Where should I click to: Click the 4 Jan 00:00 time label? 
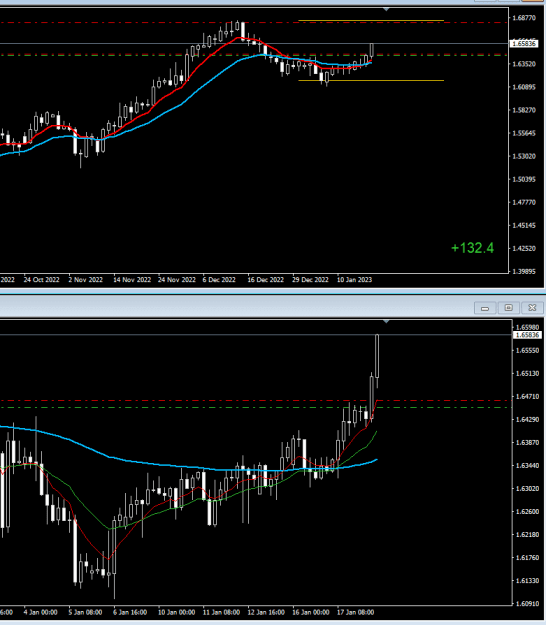41,612
